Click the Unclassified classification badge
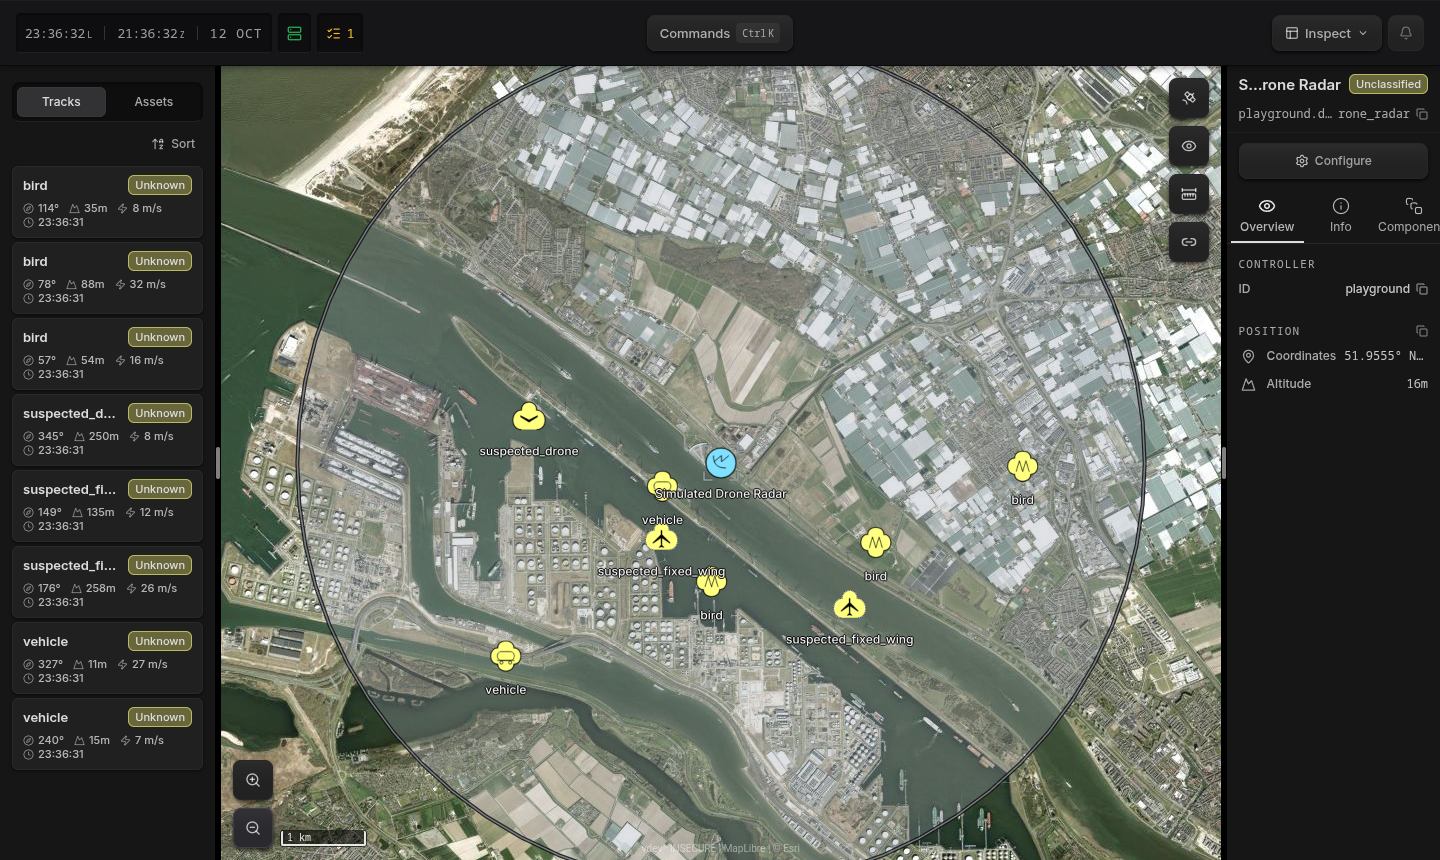Image resolution: width=1440 pixels, height=860 pixels. pos(1388,84)
